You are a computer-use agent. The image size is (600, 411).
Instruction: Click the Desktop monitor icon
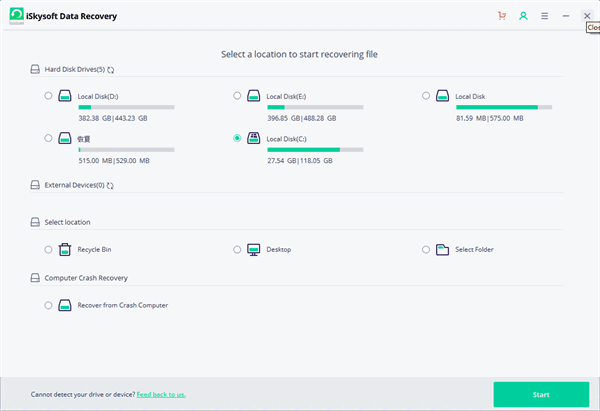(254, 249)
